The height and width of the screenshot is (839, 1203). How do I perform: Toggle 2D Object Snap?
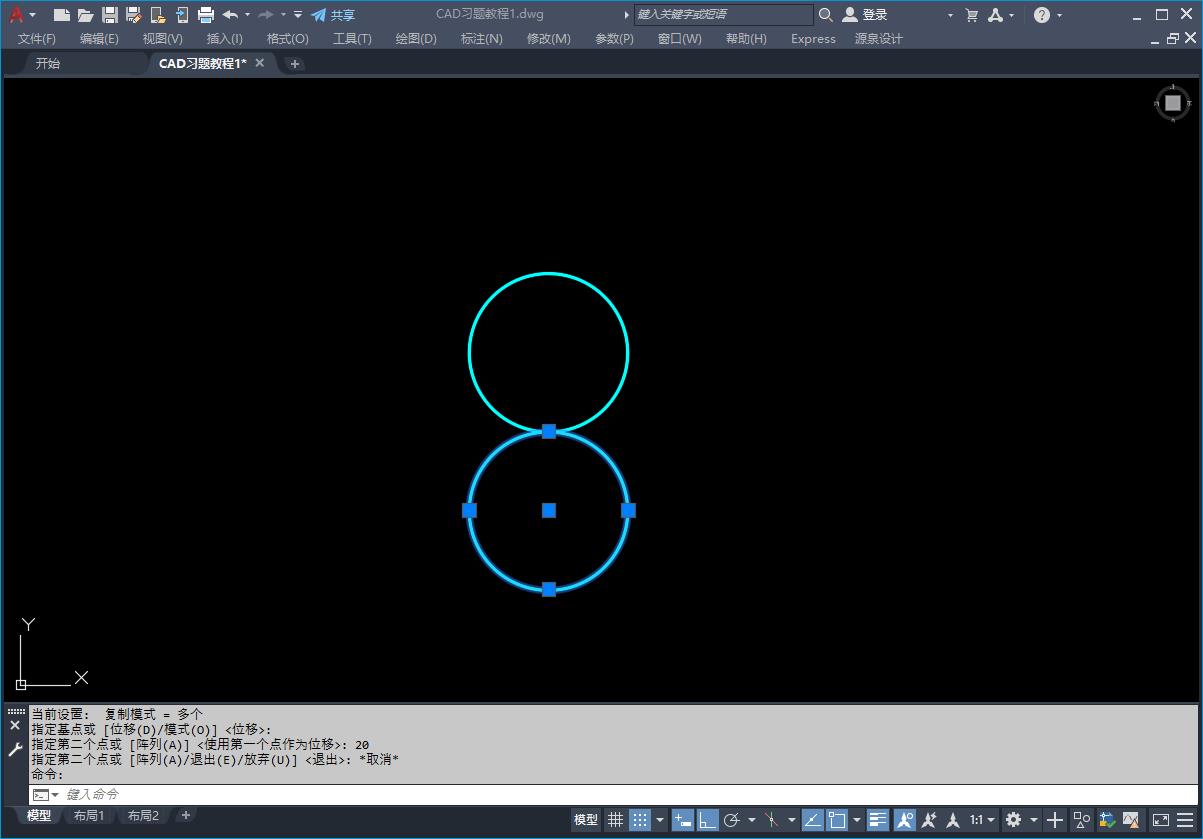pyautogui.click(x=837, y=820)
